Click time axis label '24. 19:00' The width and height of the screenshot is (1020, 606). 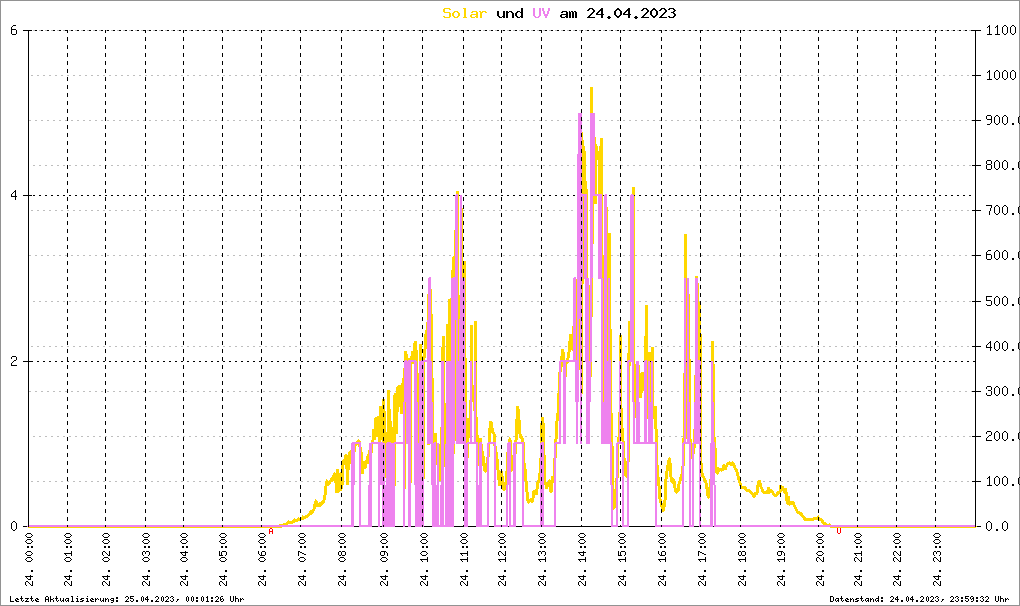(x=782, y=560)
